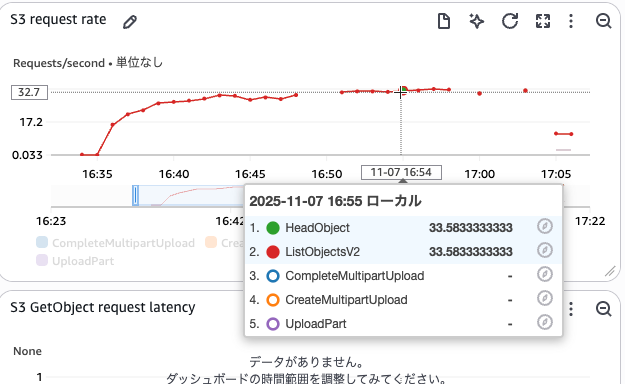Toggle the HeadObject series in tooltip
The width and height of the screenshot is (625, 384).
[x=273, y=228]
